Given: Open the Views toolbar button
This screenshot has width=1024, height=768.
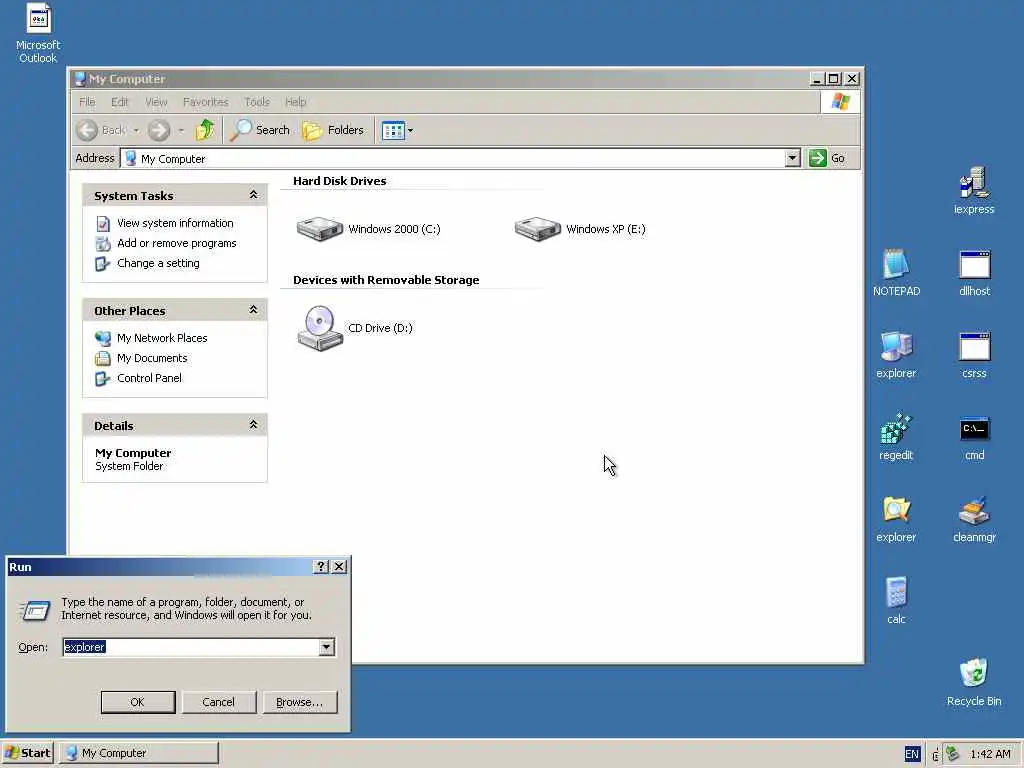Looking at the screenshot, I should pos(396,130).
